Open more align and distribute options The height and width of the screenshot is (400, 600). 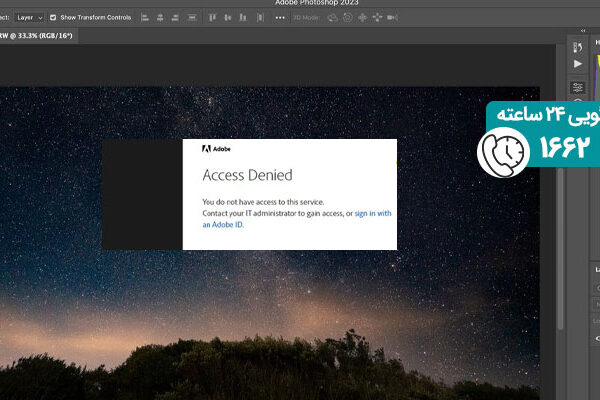(x=280, y=18)
